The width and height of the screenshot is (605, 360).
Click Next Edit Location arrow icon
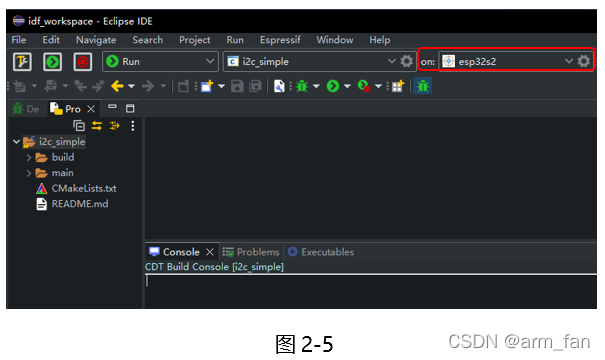click(x=98, y=86)
